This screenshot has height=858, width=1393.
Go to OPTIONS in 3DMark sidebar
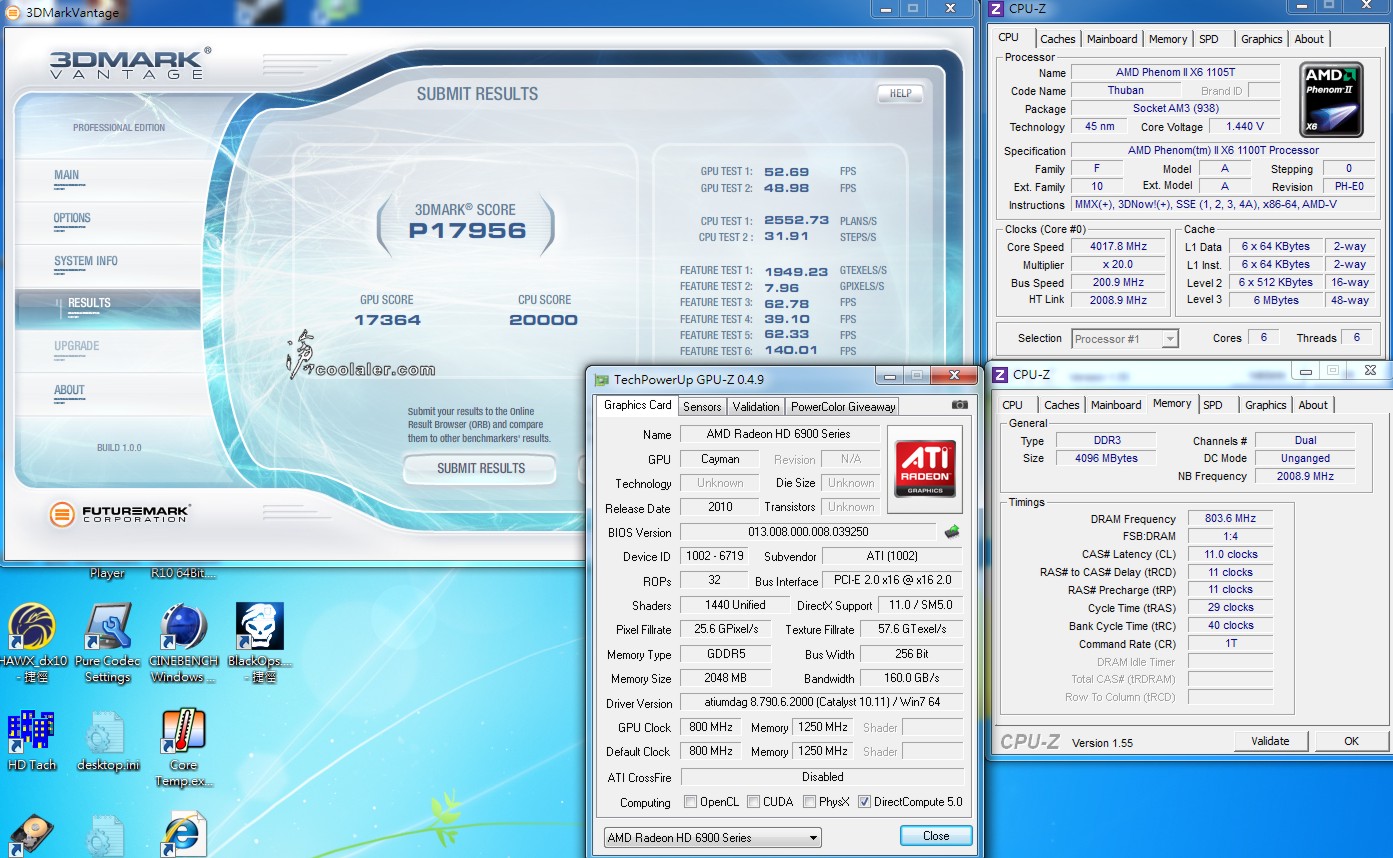pyautogui.click(x=108, y=221)
